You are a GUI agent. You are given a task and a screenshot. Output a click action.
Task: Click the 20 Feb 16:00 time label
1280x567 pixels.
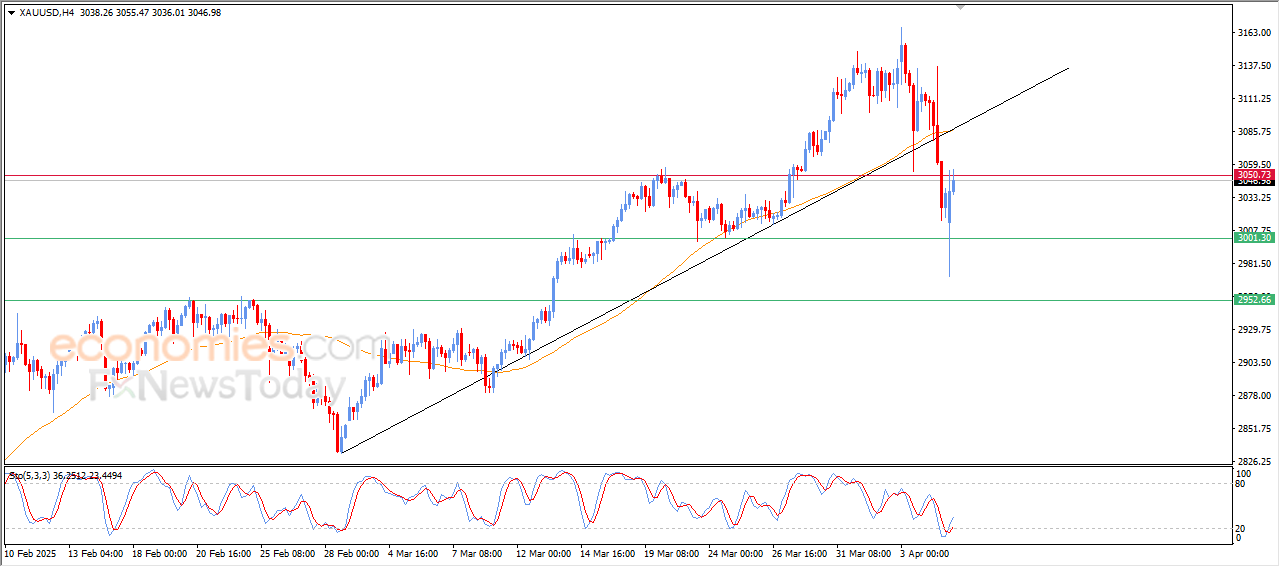[x=223, y=552]
